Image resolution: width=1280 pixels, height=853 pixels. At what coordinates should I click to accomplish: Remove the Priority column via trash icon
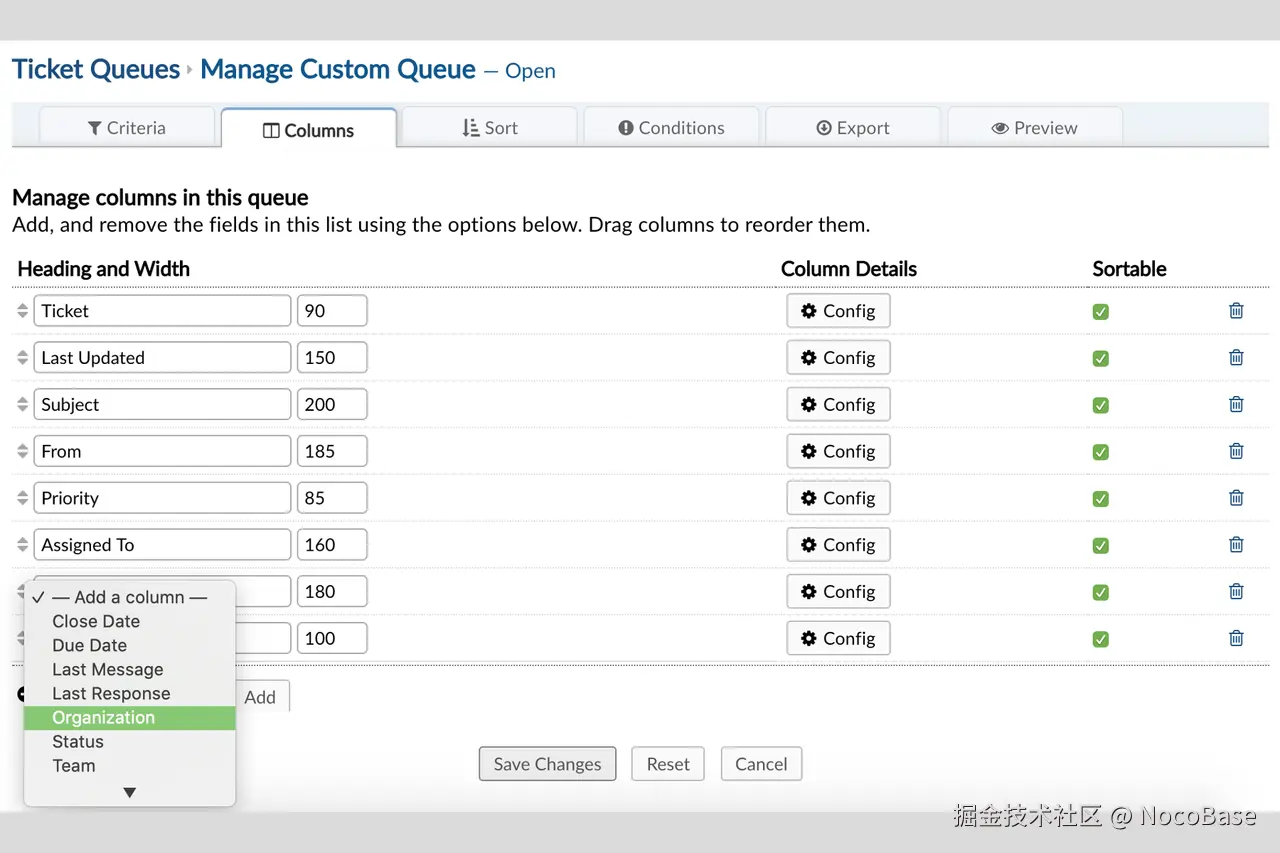(1236, 498)
